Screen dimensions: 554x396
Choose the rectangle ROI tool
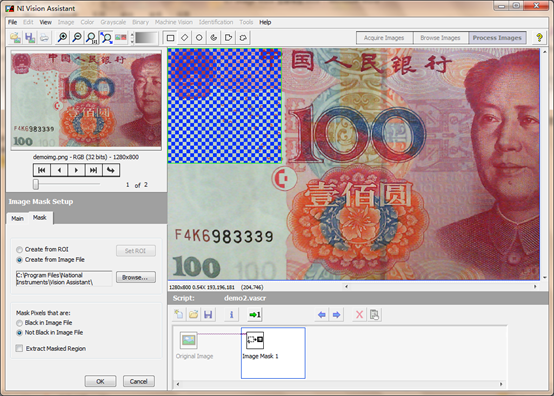(170, 38)
